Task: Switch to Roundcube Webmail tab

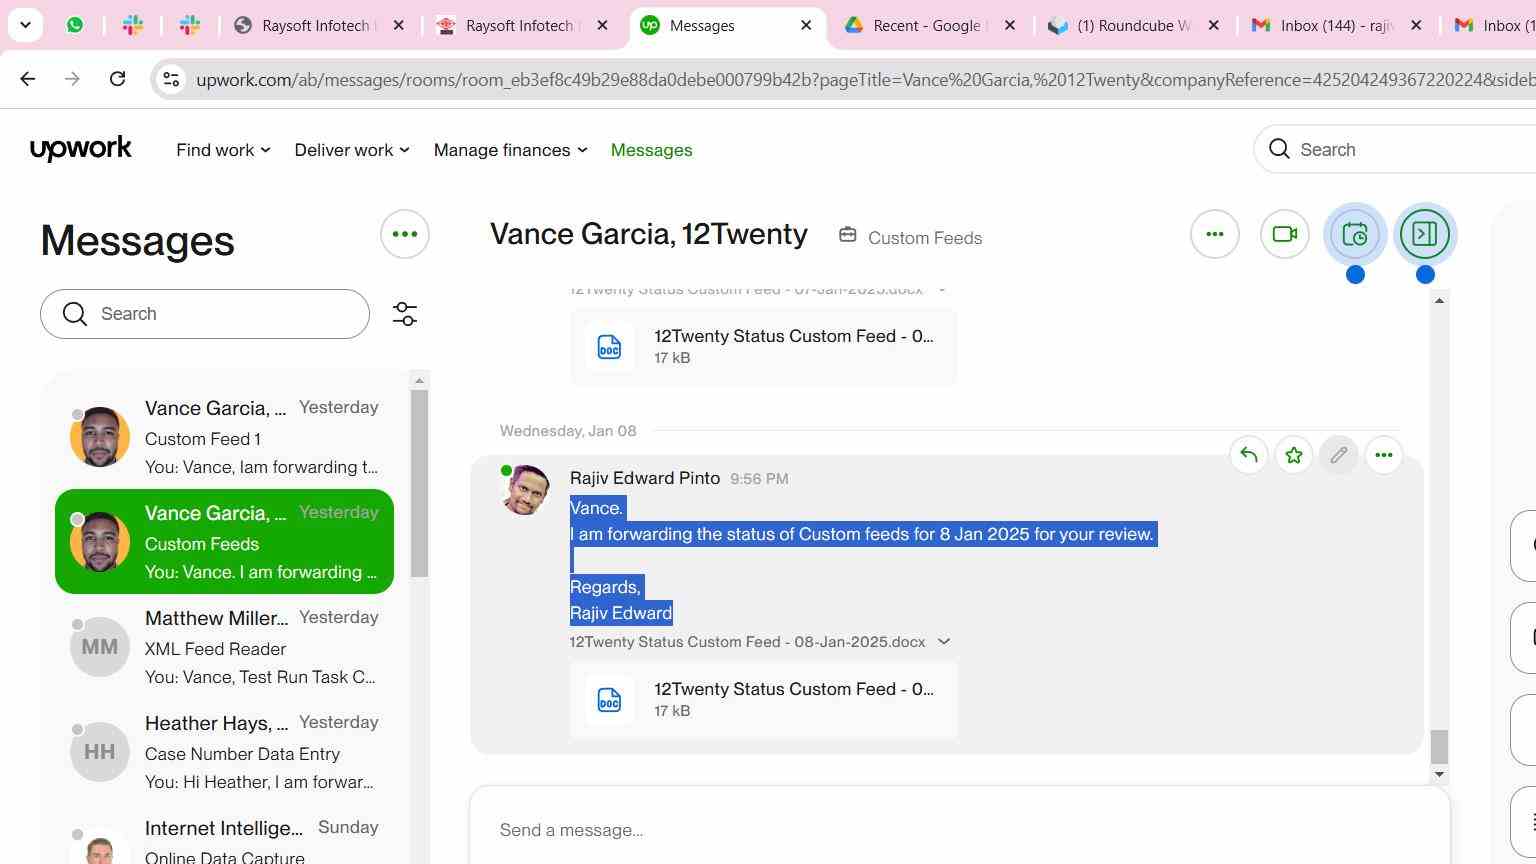Action: tap(1134, 25)
